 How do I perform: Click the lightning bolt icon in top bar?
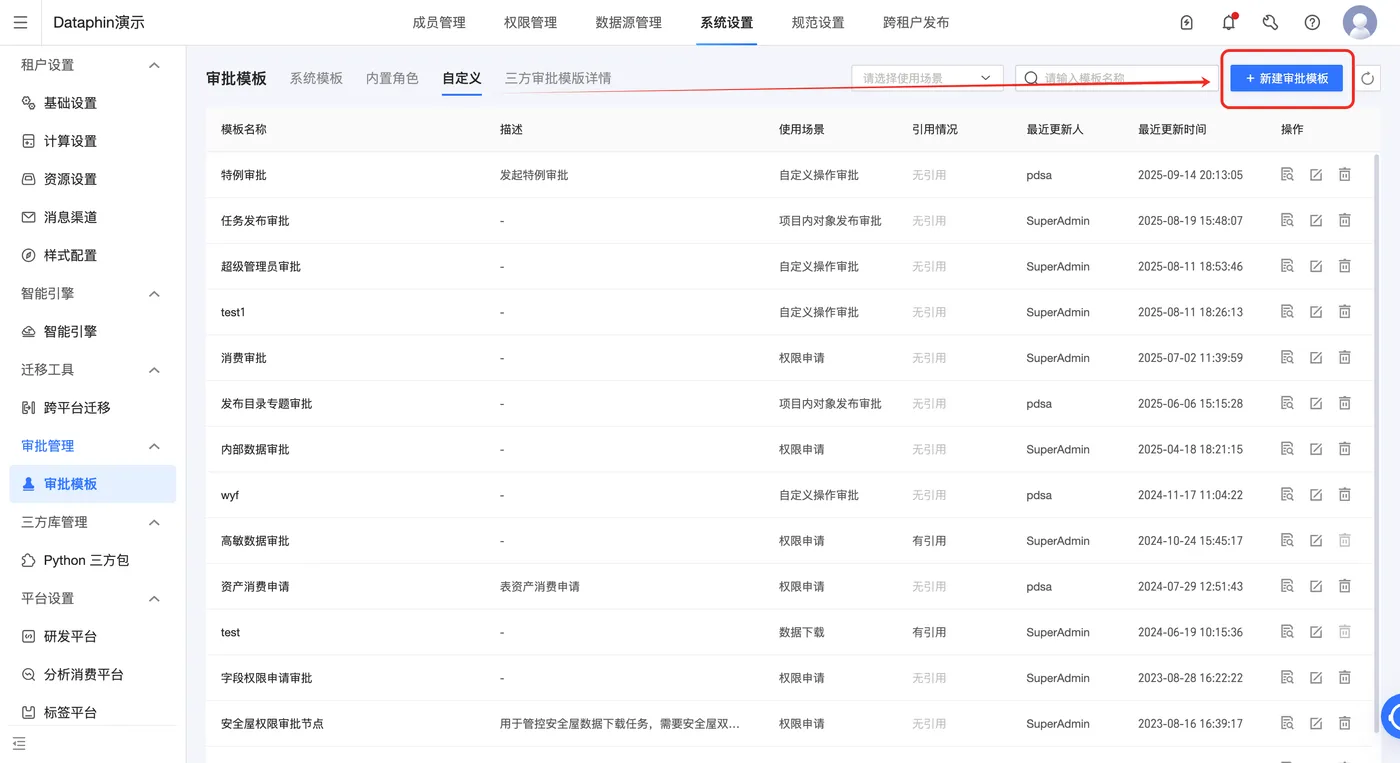tap(1187, 22)
